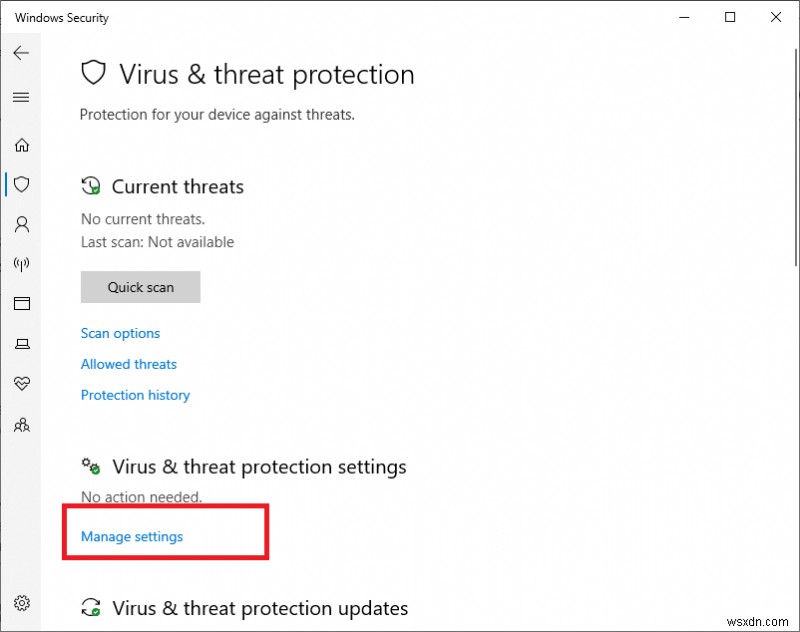Click Virus & threat protection settings heading

click(259, 467)
